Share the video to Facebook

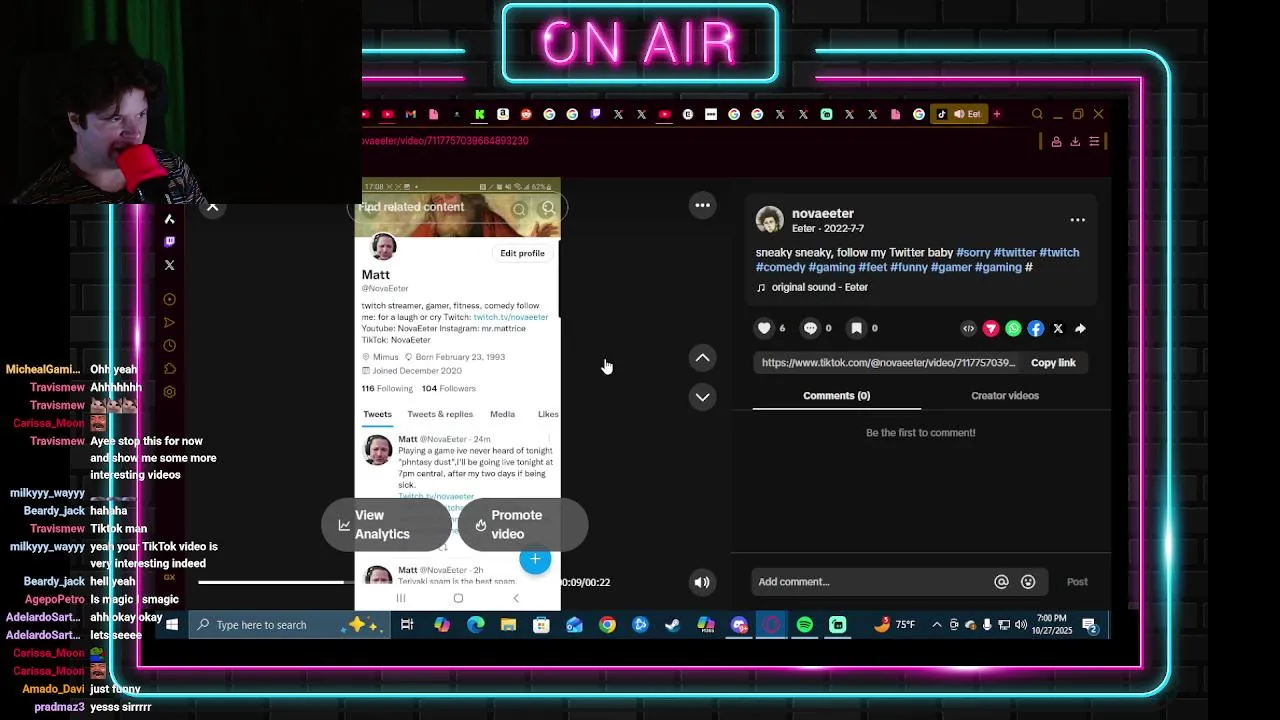(x=1036, y=328)
